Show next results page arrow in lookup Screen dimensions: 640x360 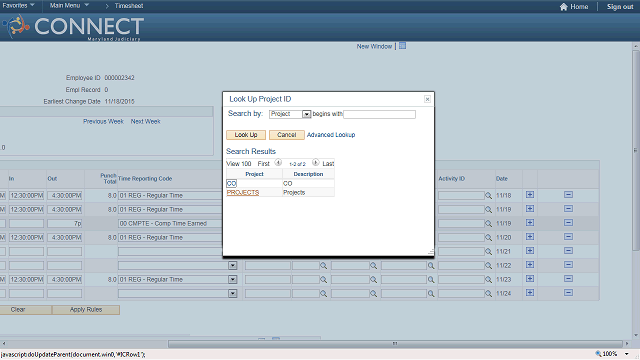point(316,162)
